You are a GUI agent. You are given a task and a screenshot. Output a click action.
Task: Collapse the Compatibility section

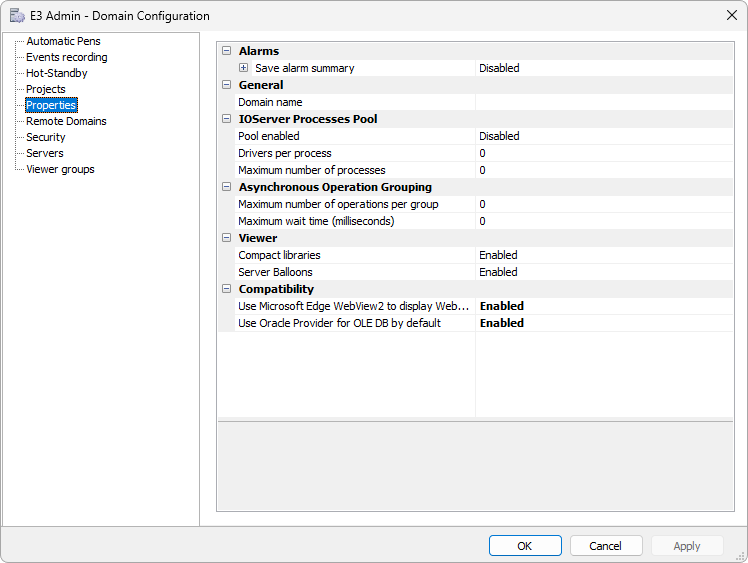(x=227, y=289)
